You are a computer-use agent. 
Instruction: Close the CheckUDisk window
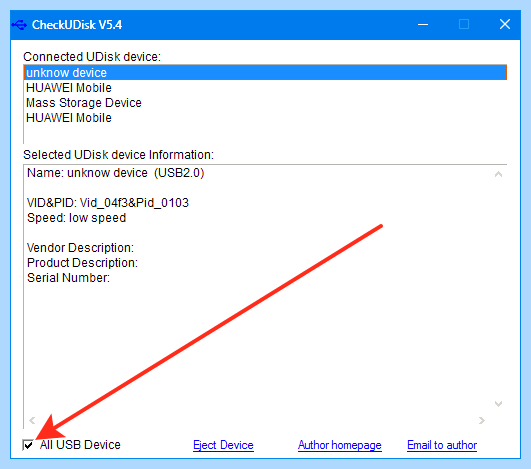[505, 24]
